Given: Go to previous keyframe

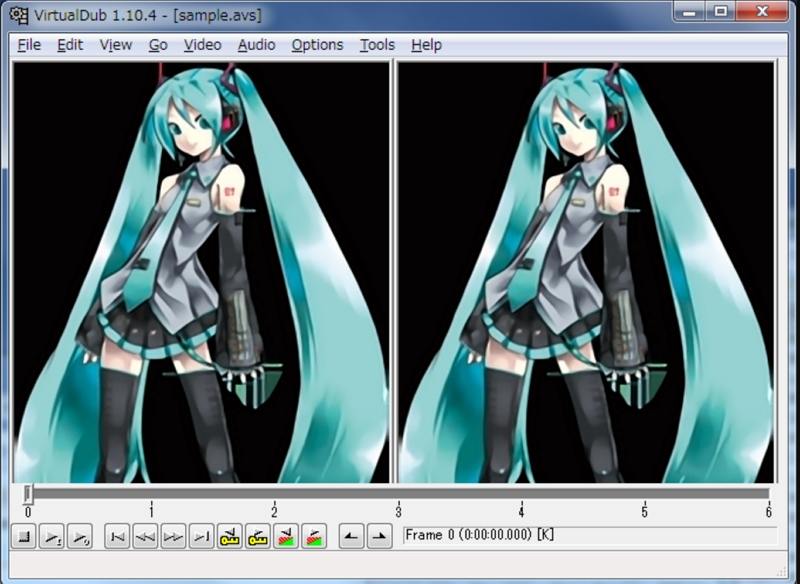Looking at the screenshot, I should coord(230,537).
